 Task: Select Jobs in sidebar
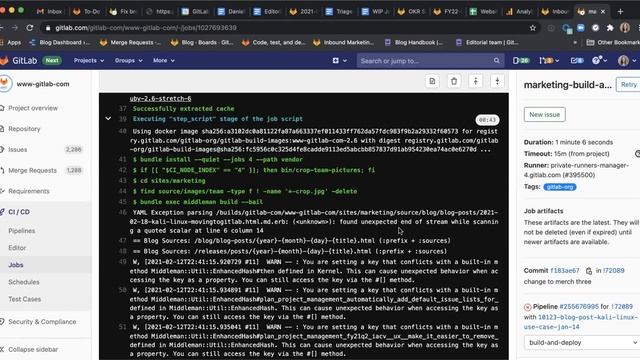pos(16,265)
